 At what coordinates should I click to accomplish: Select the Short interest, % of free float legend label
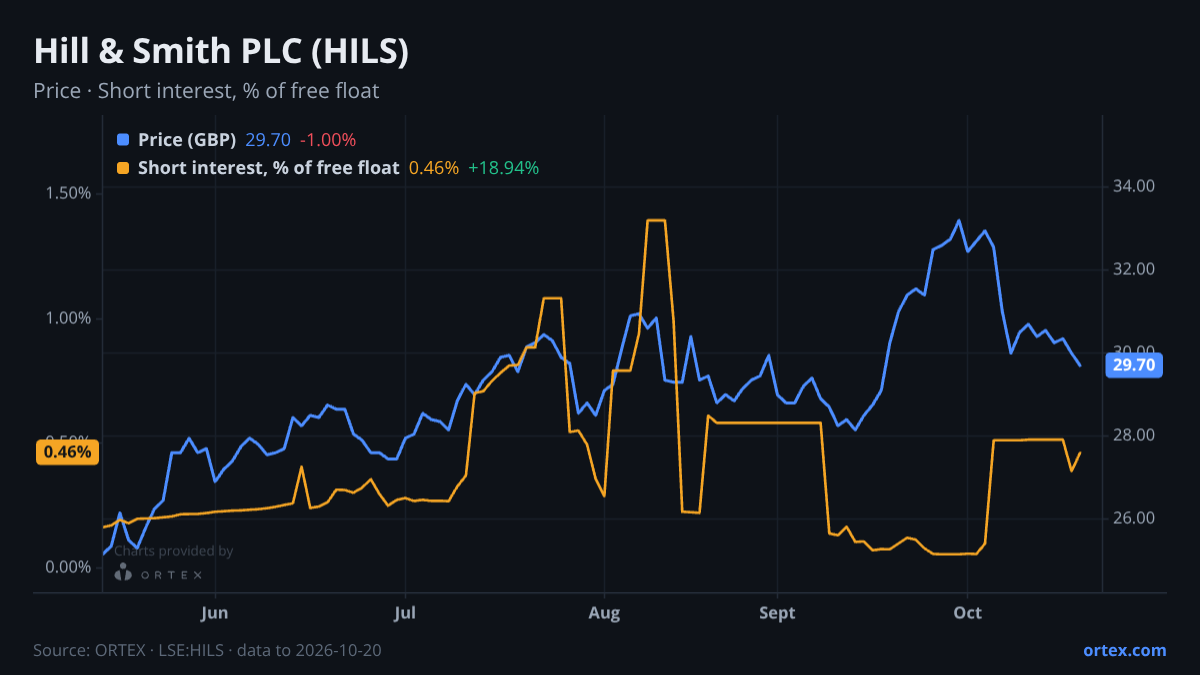tap(269, 168)
